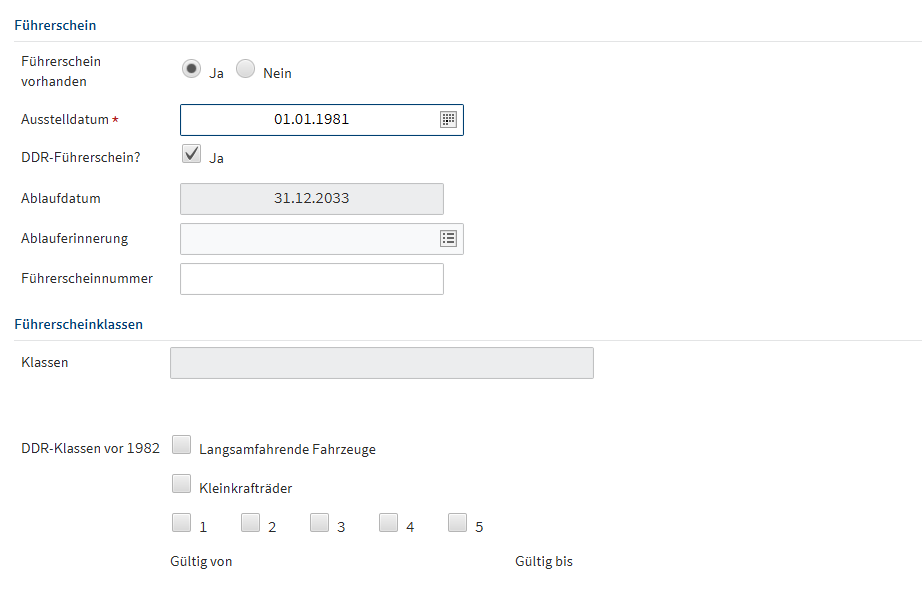Image resolution: width=922 pixels, height=589 pixels.
Task: Click into the Ausstelldatum date field
Action: tap(310, 120)
